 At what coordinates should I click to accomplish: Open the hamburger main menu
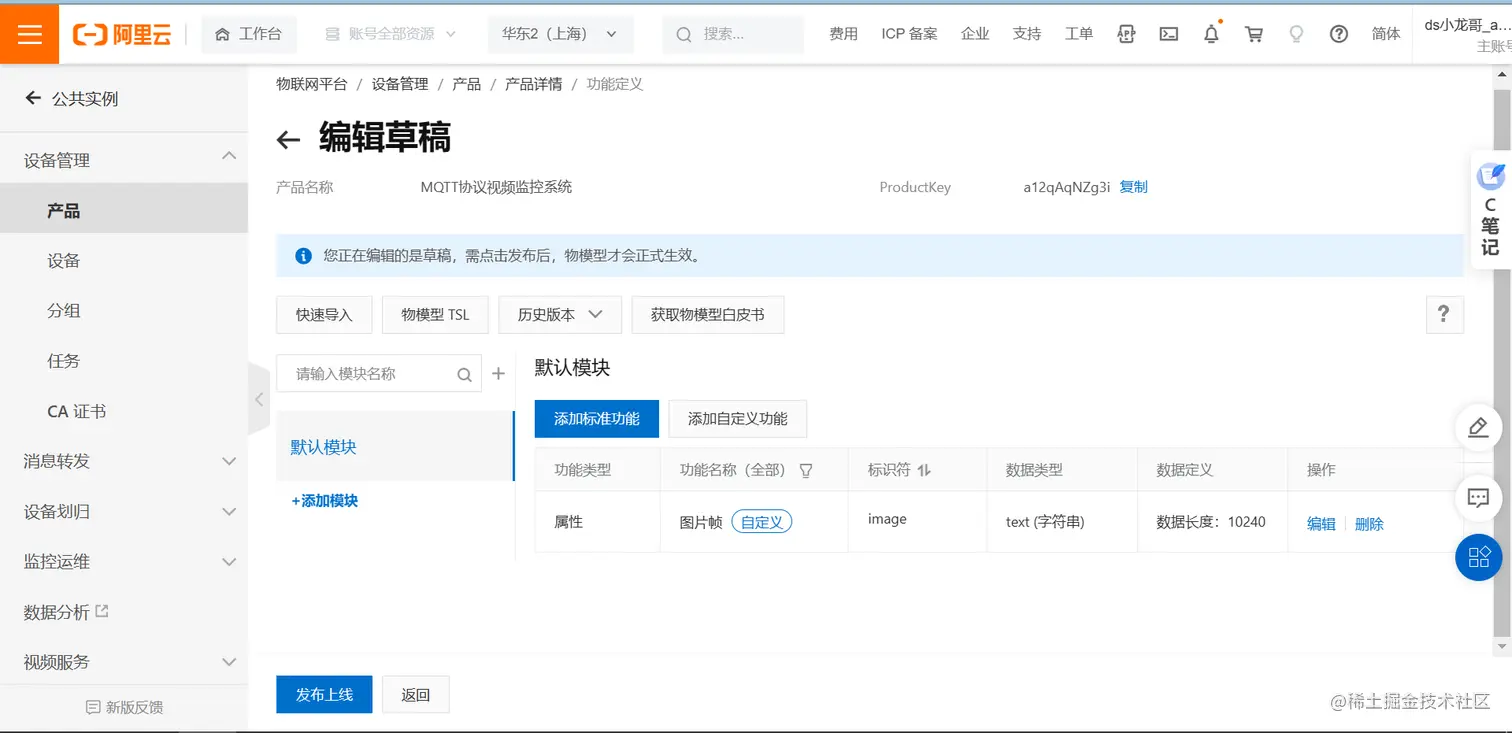(30, 34)
